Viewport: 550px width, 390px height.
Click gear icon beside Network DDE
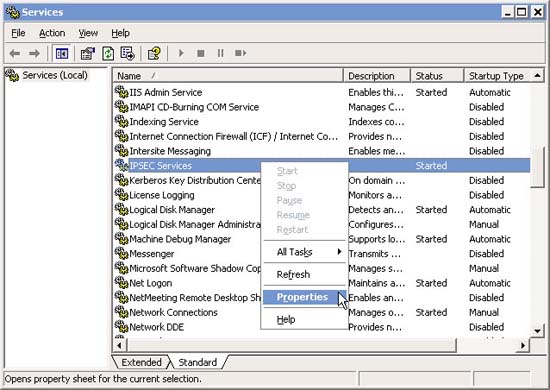pos(121,327)
